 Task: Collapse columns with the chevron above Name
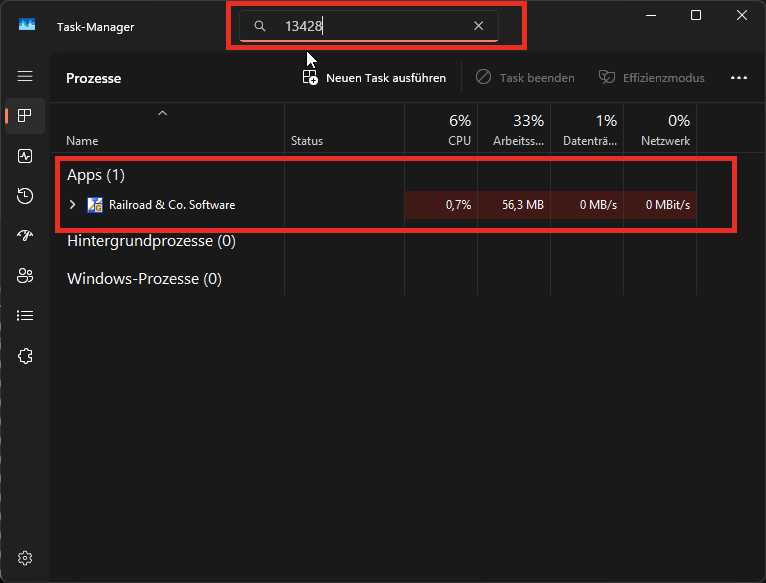click(162, 114)
